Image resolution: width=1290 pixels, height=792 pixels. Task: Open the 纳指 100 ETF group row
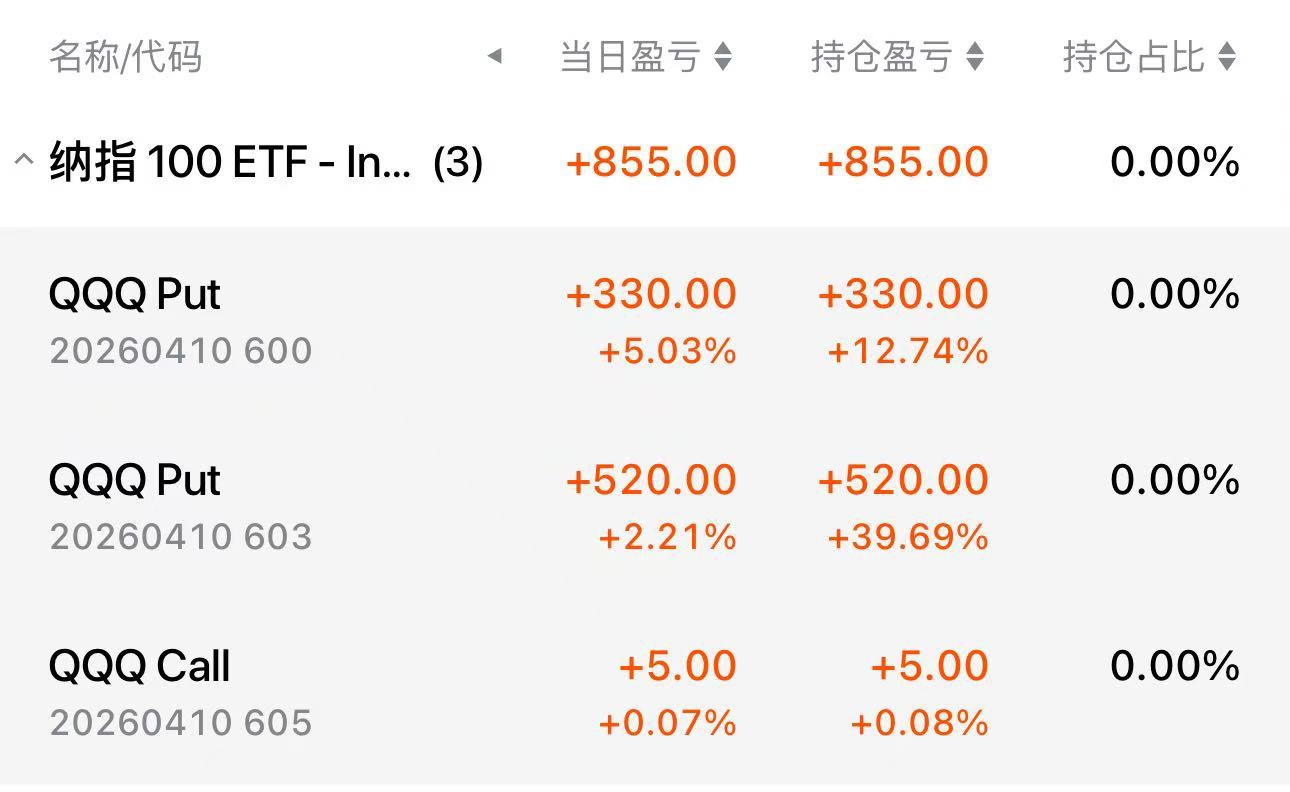pyautogui.click(x=230, y=162)
